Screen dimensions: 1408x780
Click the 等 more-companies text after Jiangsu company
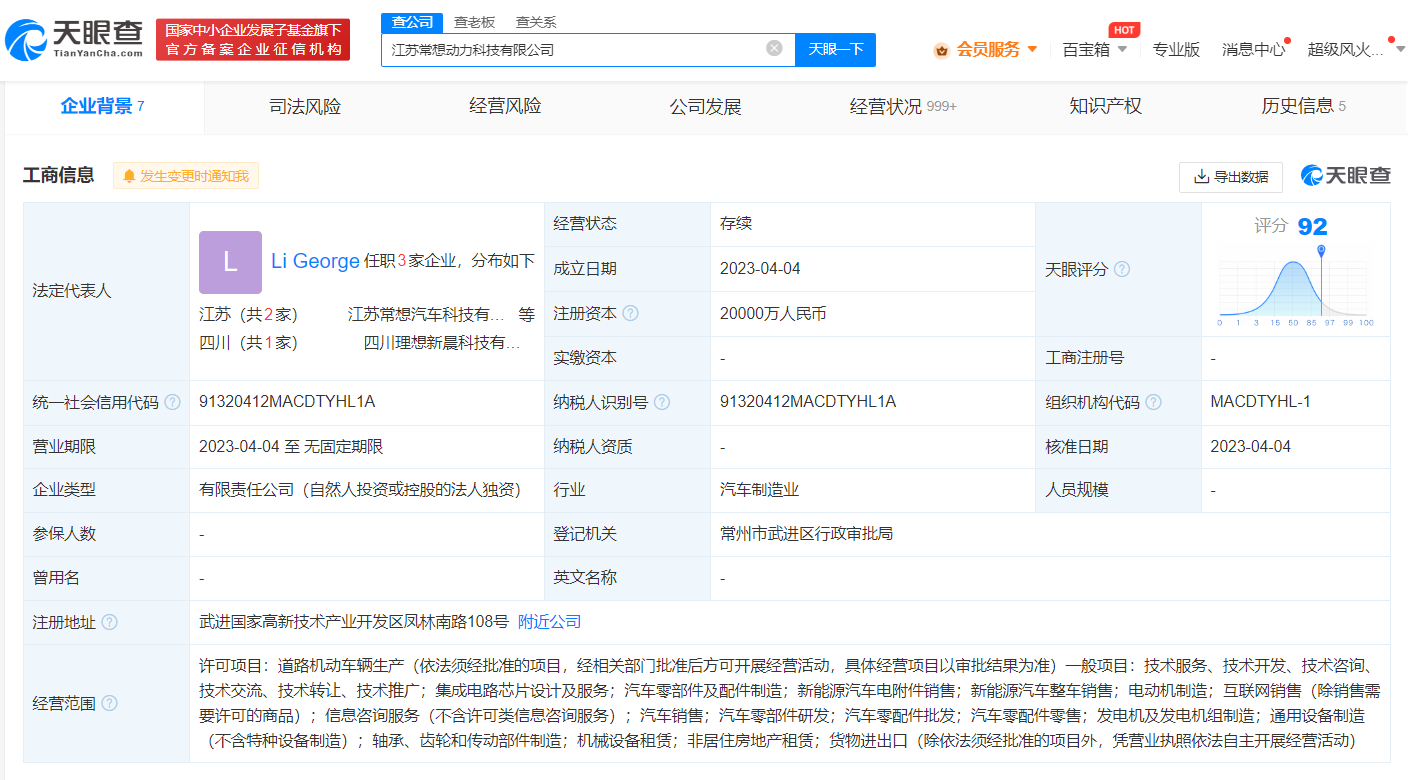click(526, 314)
